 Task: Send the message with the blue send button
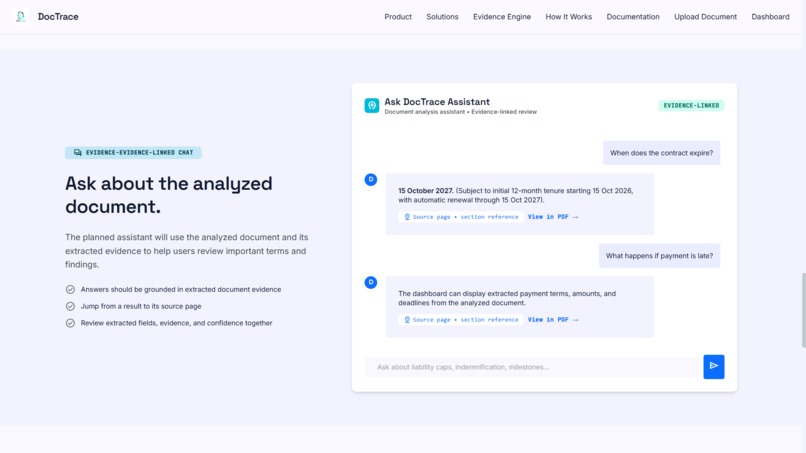(714, 367)
